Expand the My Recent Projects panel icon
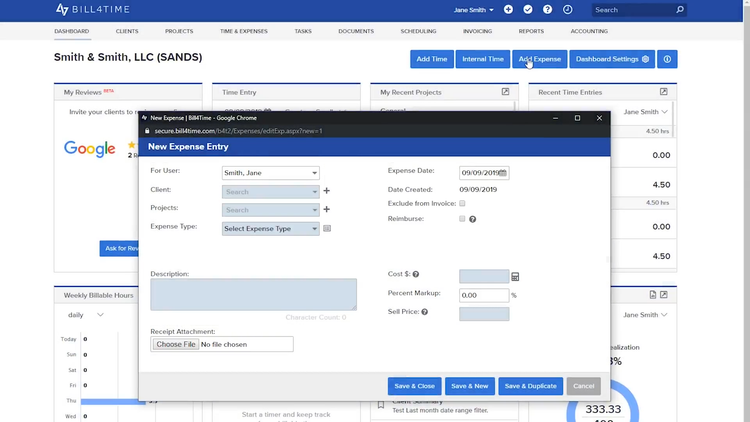Image resolution: width=750 pixels, height=422 pixels. click(505, 91)
